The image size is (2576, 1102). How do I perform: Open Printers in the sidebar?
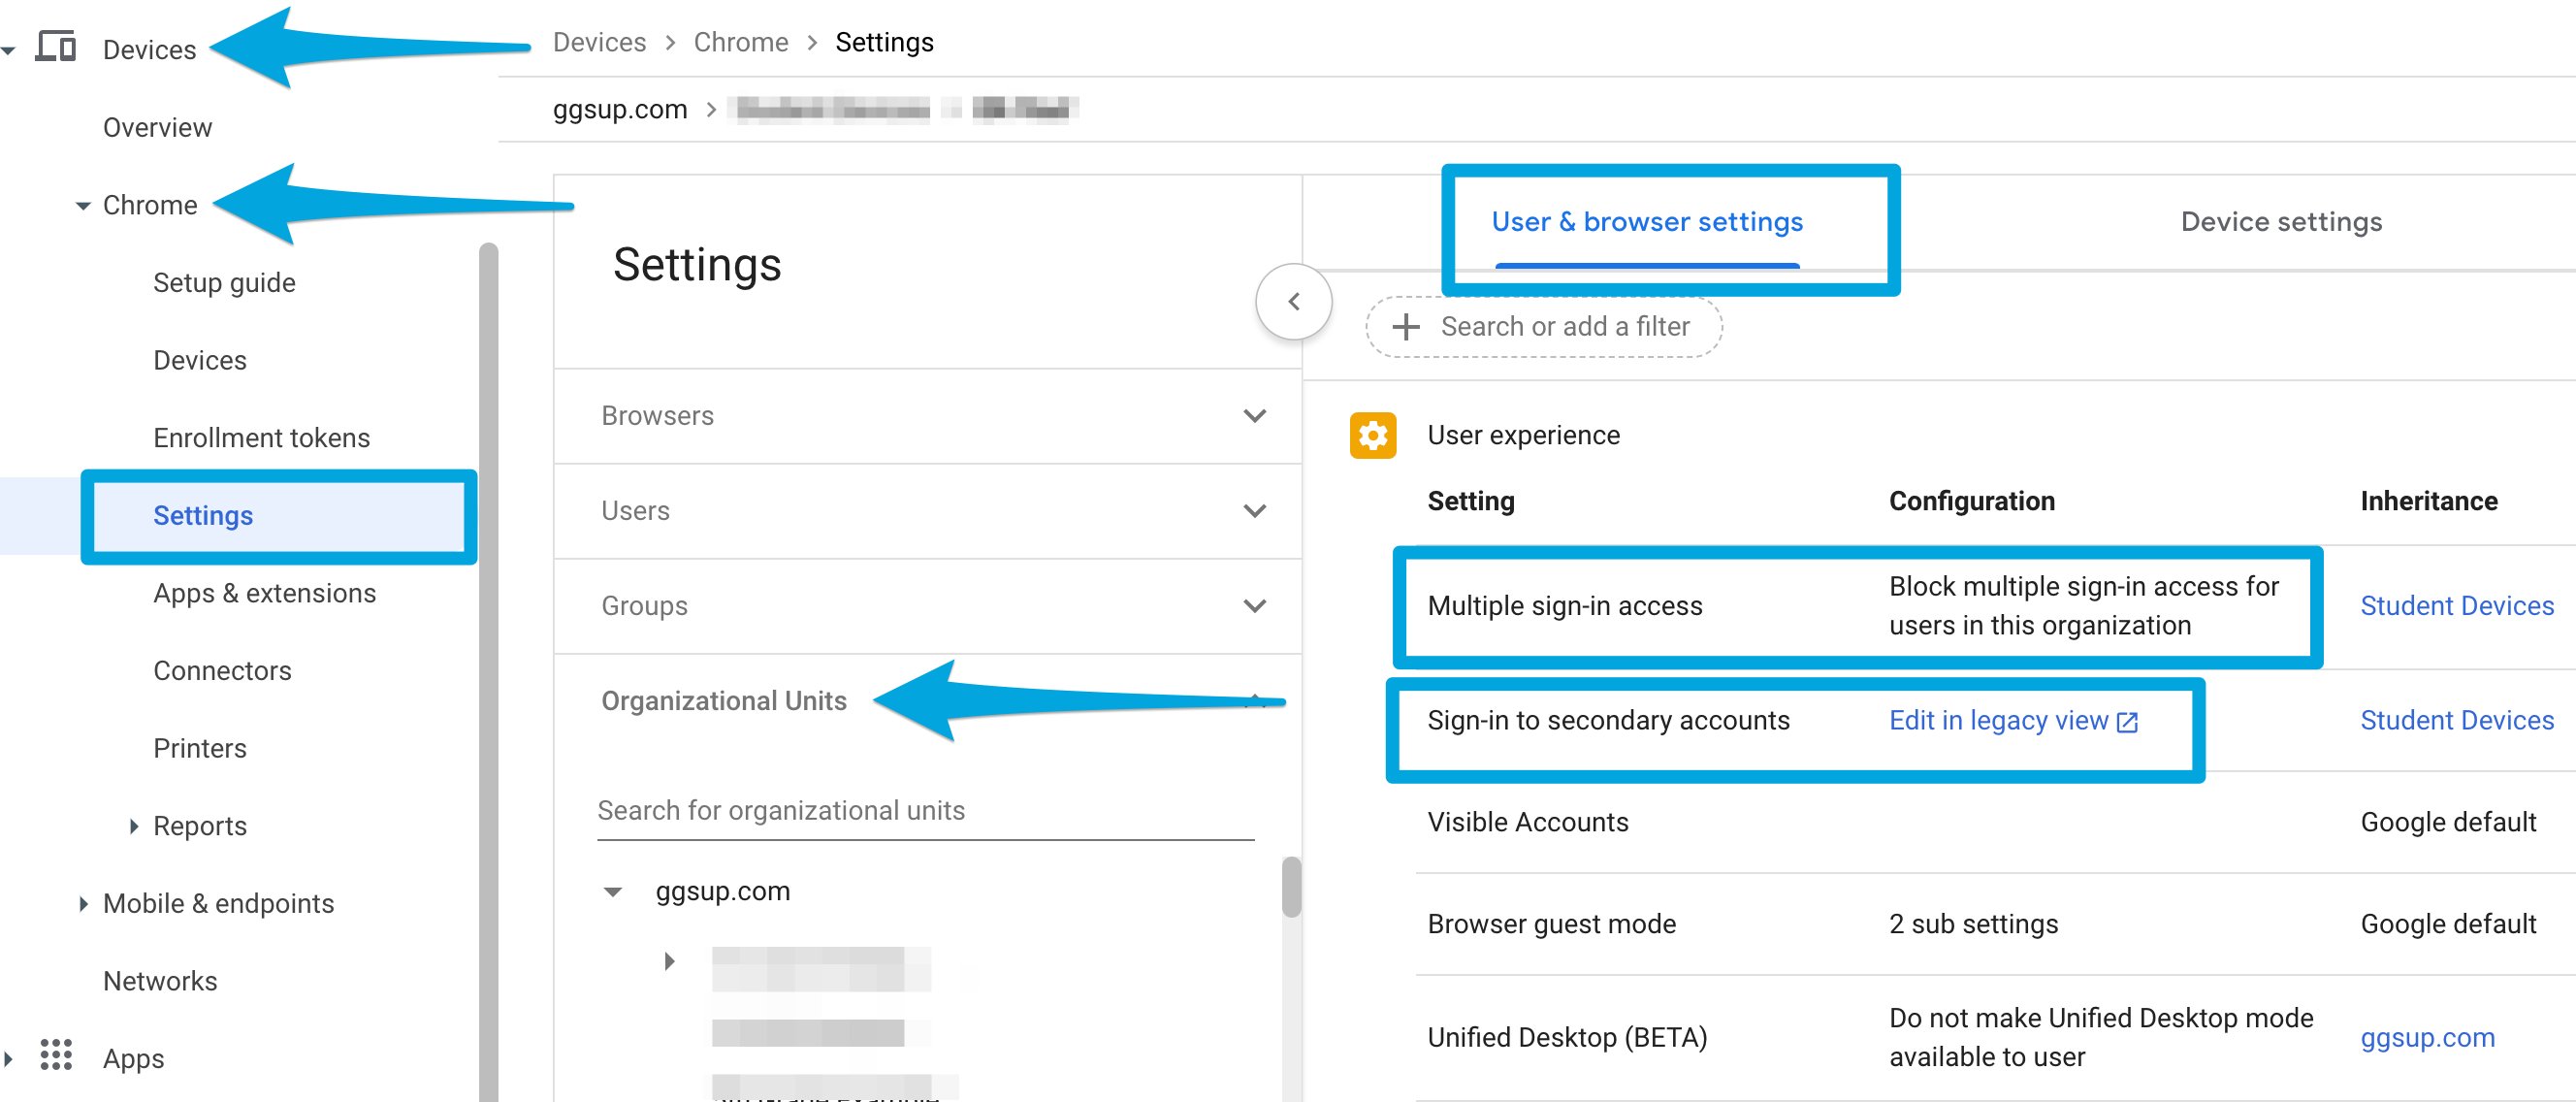pos(199,748)
